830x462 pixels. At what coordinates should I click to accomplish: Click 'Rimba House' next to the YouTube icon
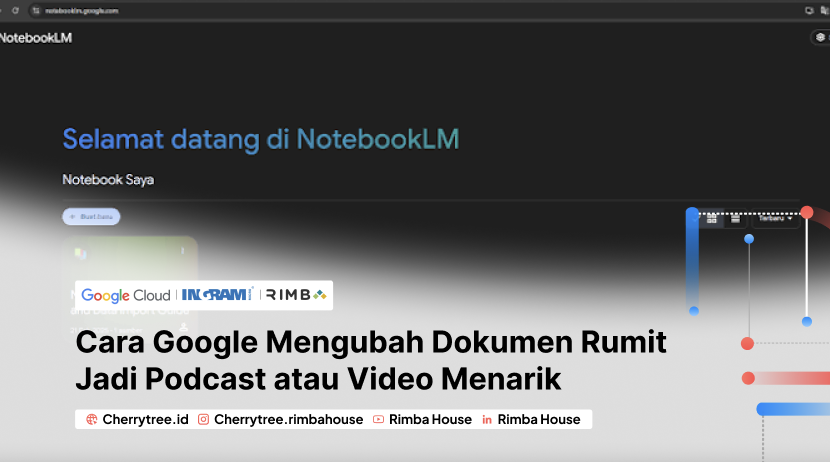[430, 420]
